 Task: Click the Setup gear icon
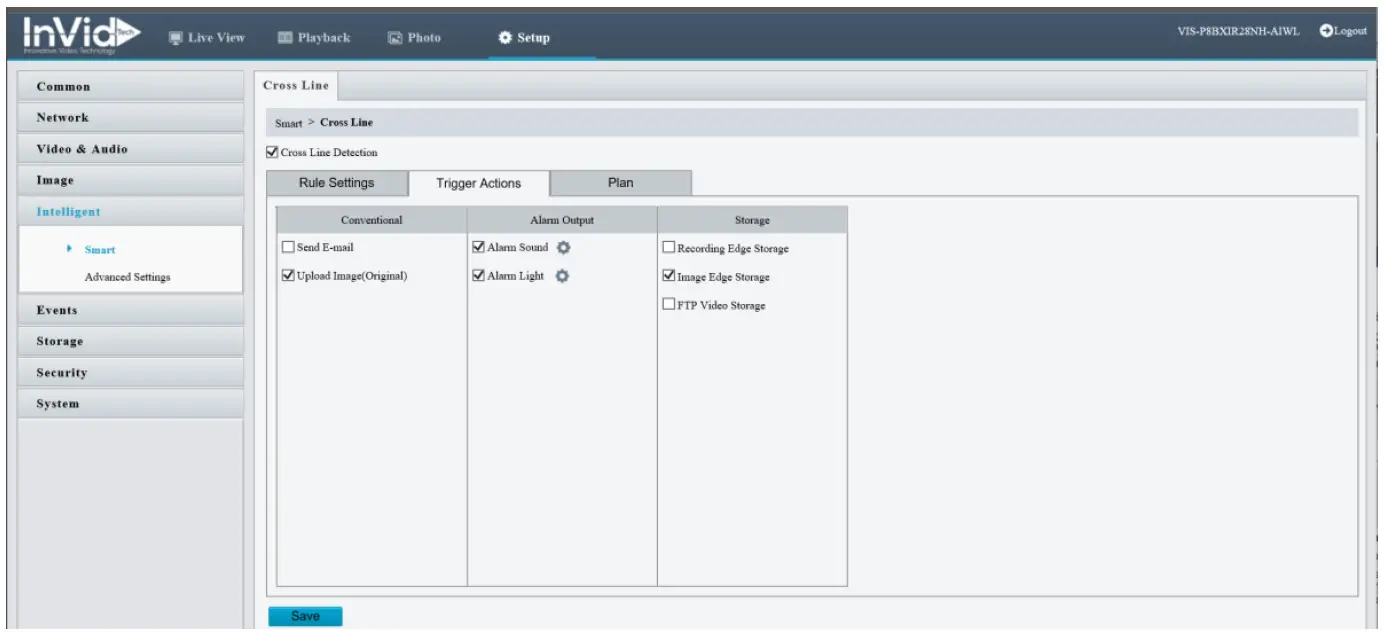[x=505, y=38]
